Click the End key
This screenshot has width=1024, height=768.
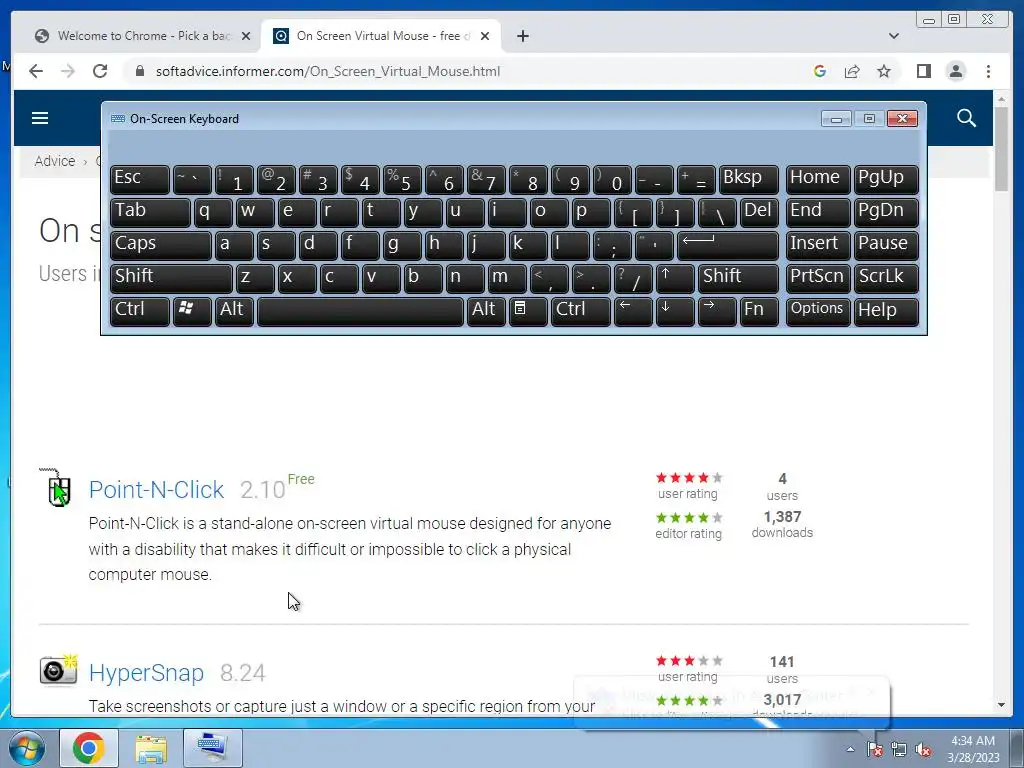point(818,212)
